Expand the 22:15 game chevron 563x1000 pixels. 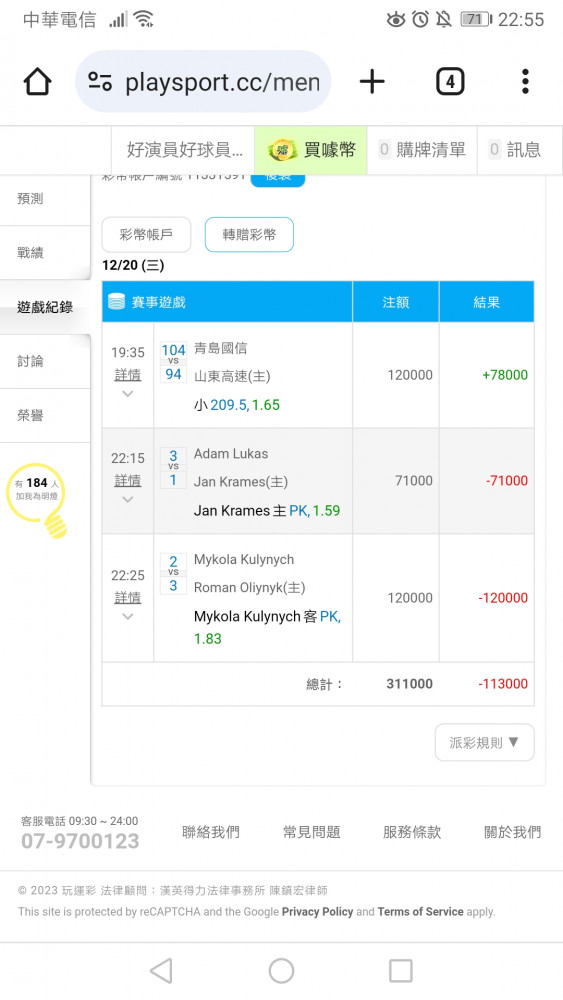(128, 499)
